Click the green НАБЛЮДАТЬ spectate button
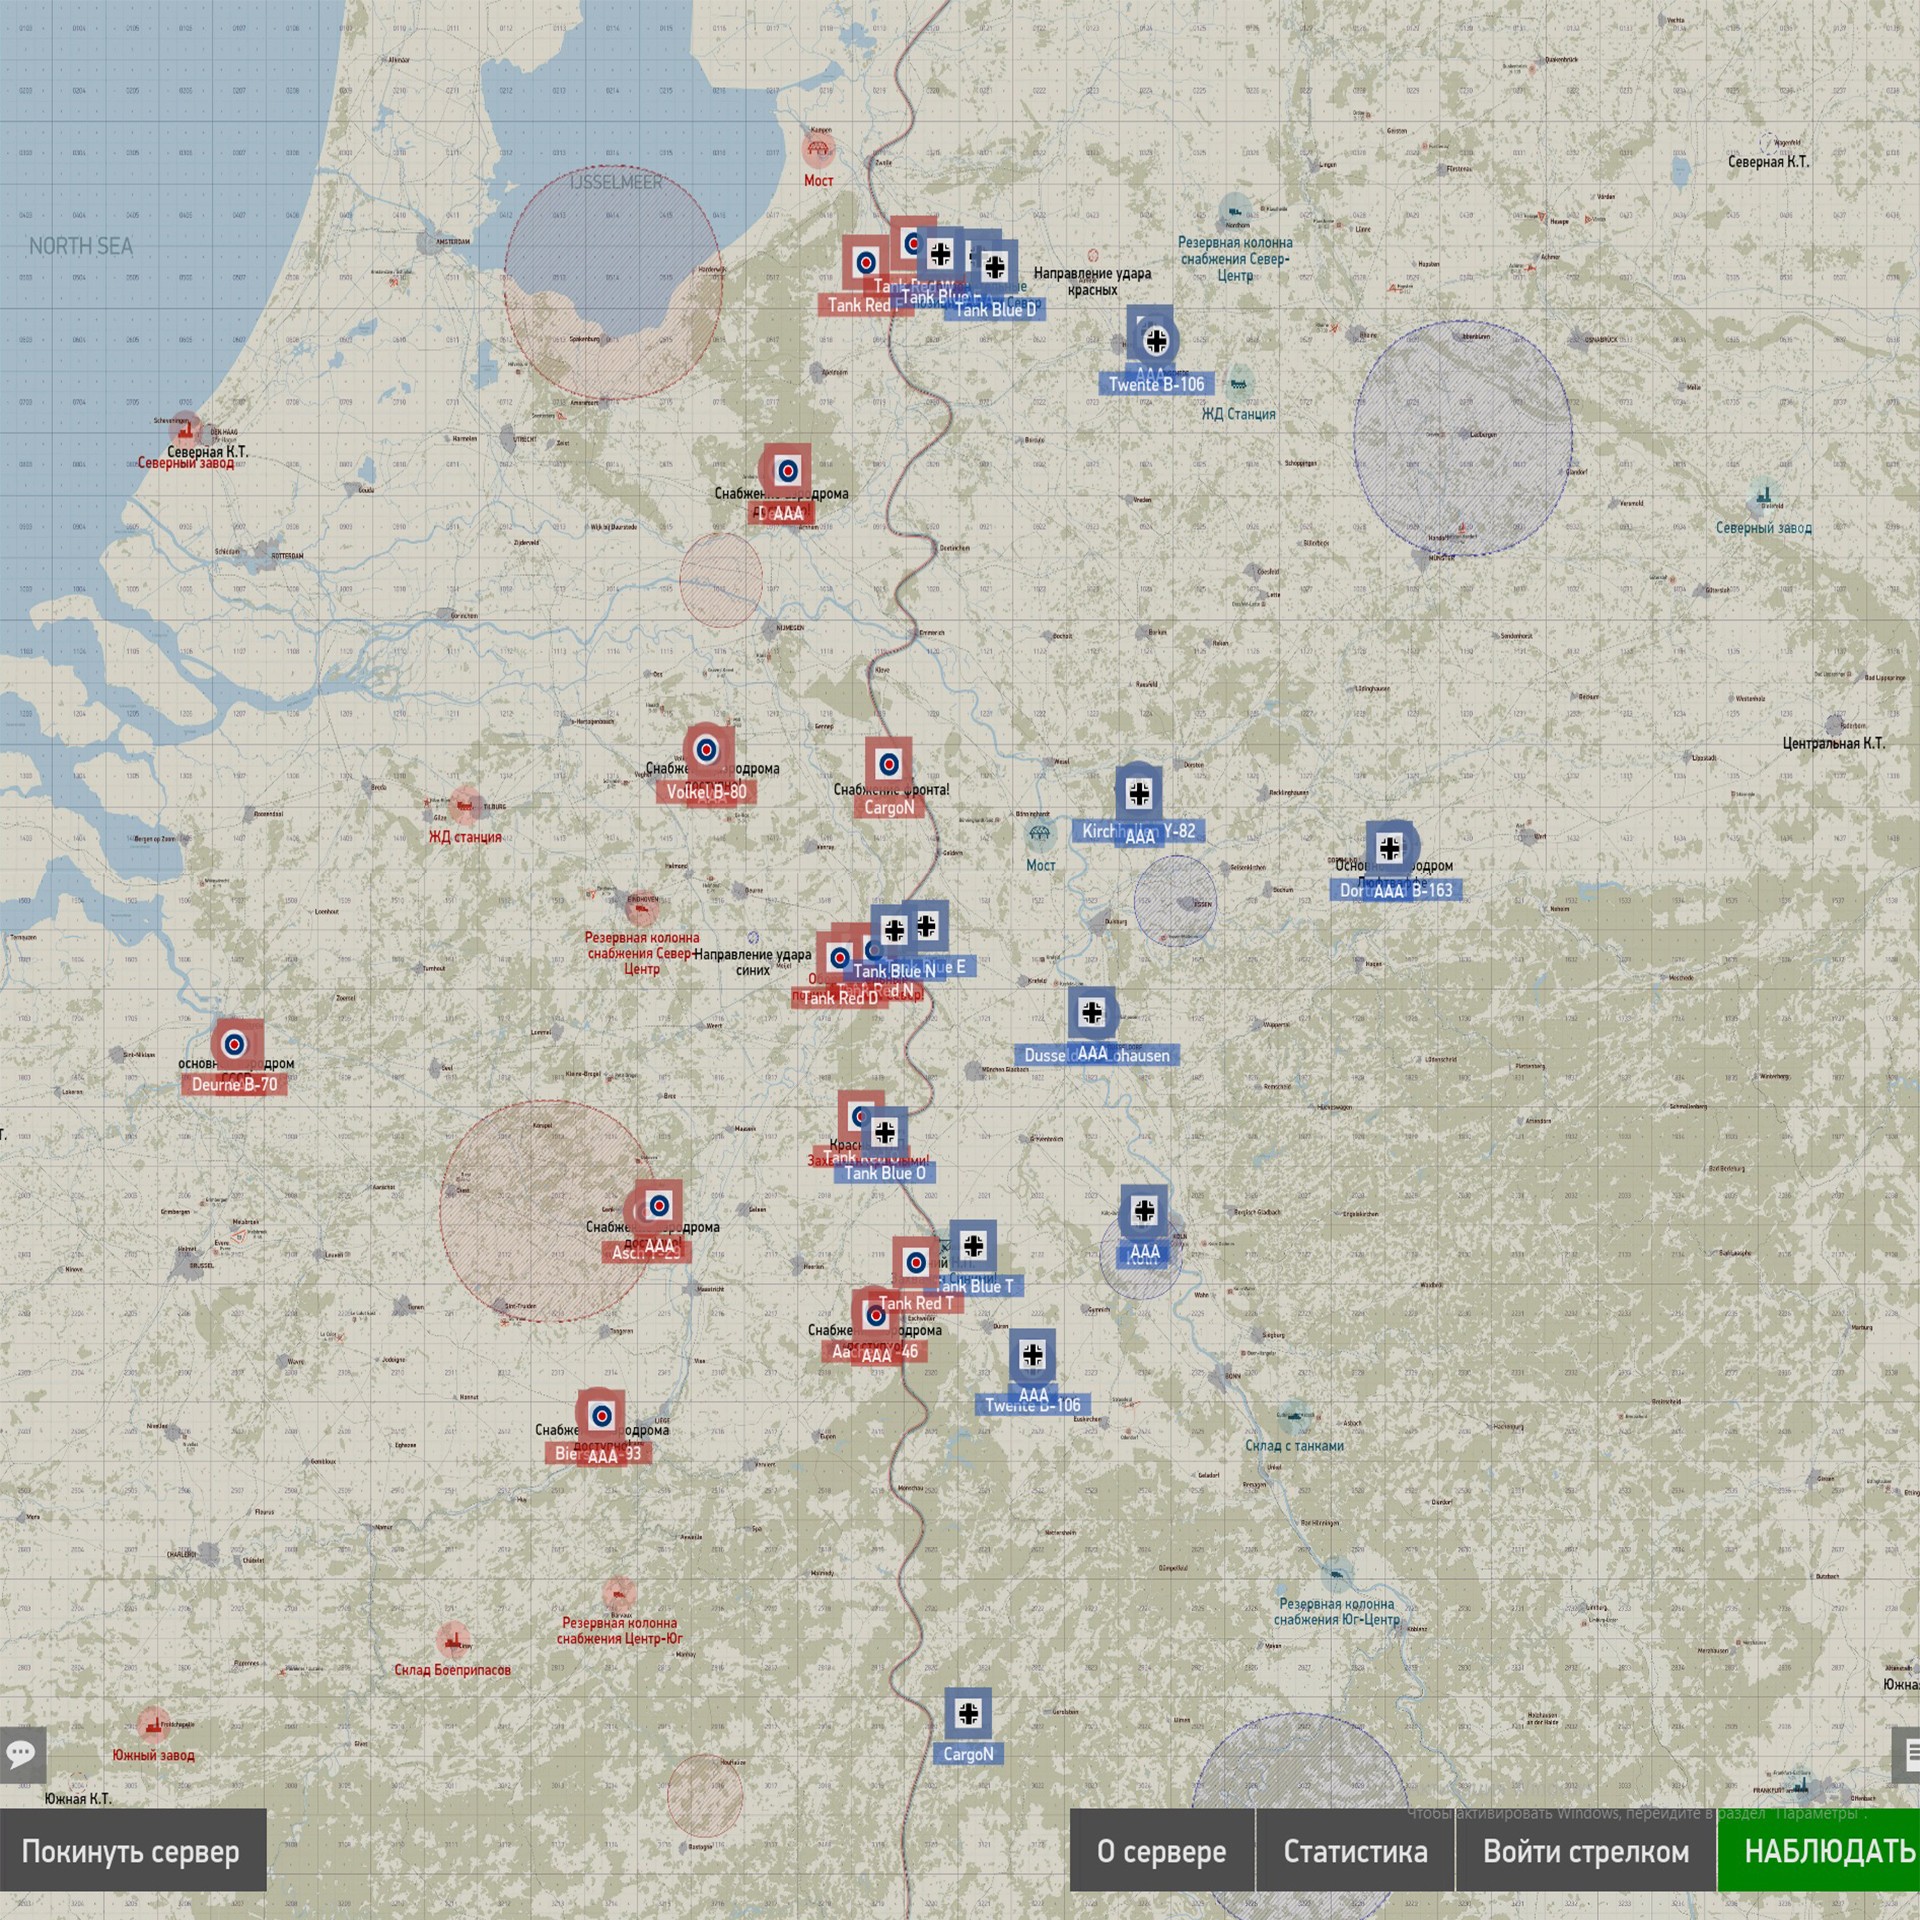This screenshot has height=1920, width=1920. (x=1819, y=1851)
